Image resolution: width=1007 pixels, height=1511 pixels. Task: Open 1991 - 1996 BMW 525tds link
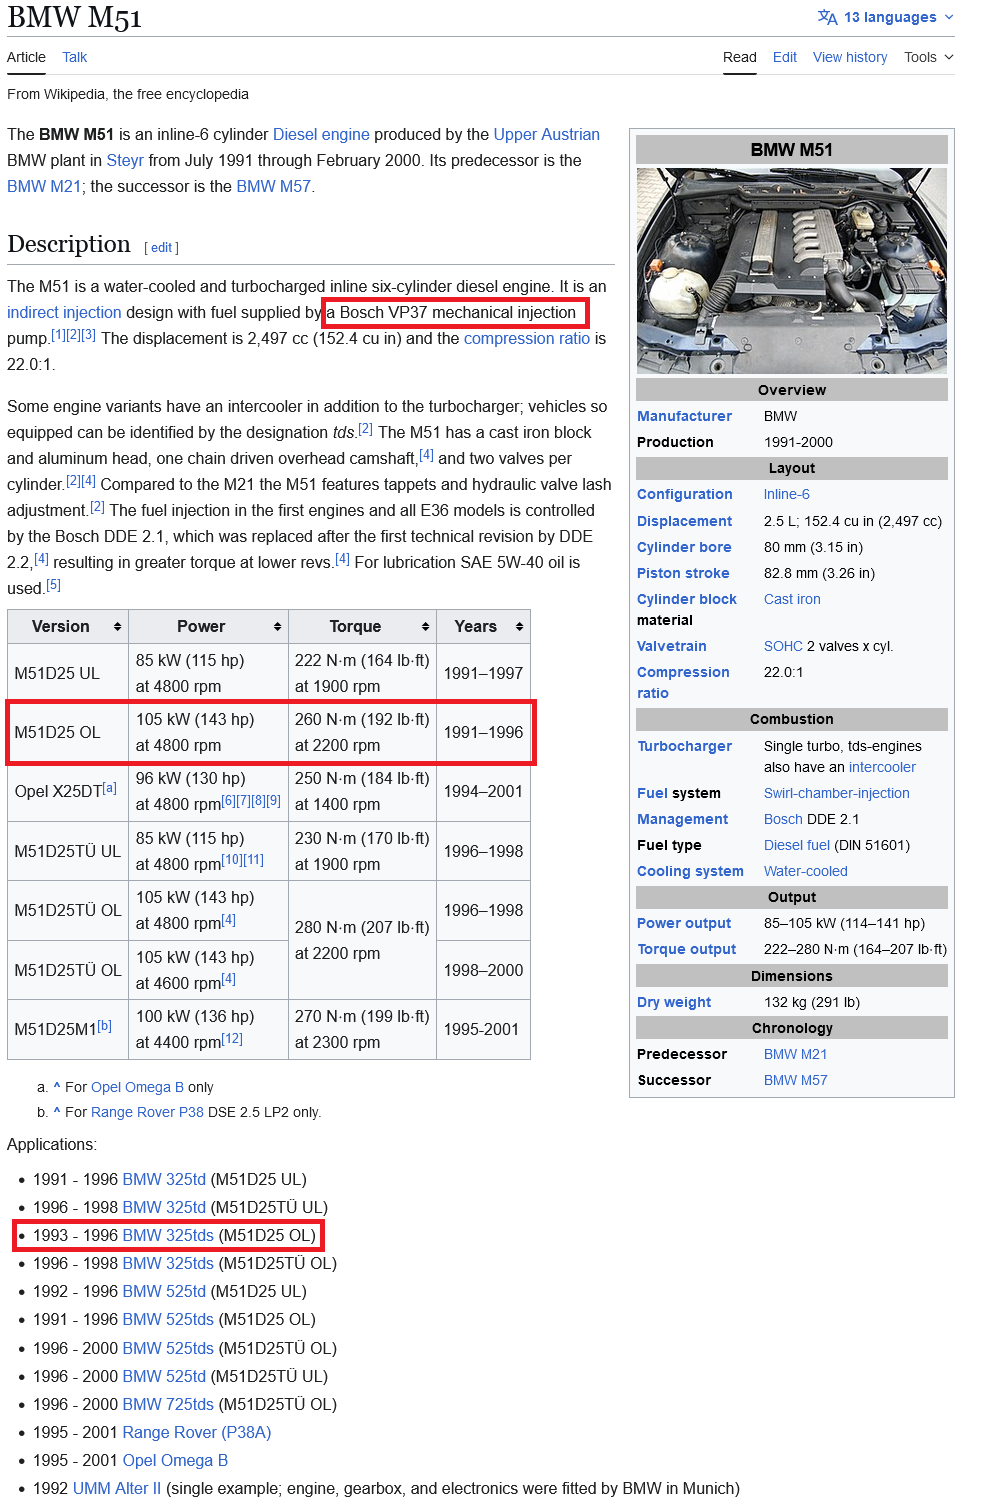168,1319
